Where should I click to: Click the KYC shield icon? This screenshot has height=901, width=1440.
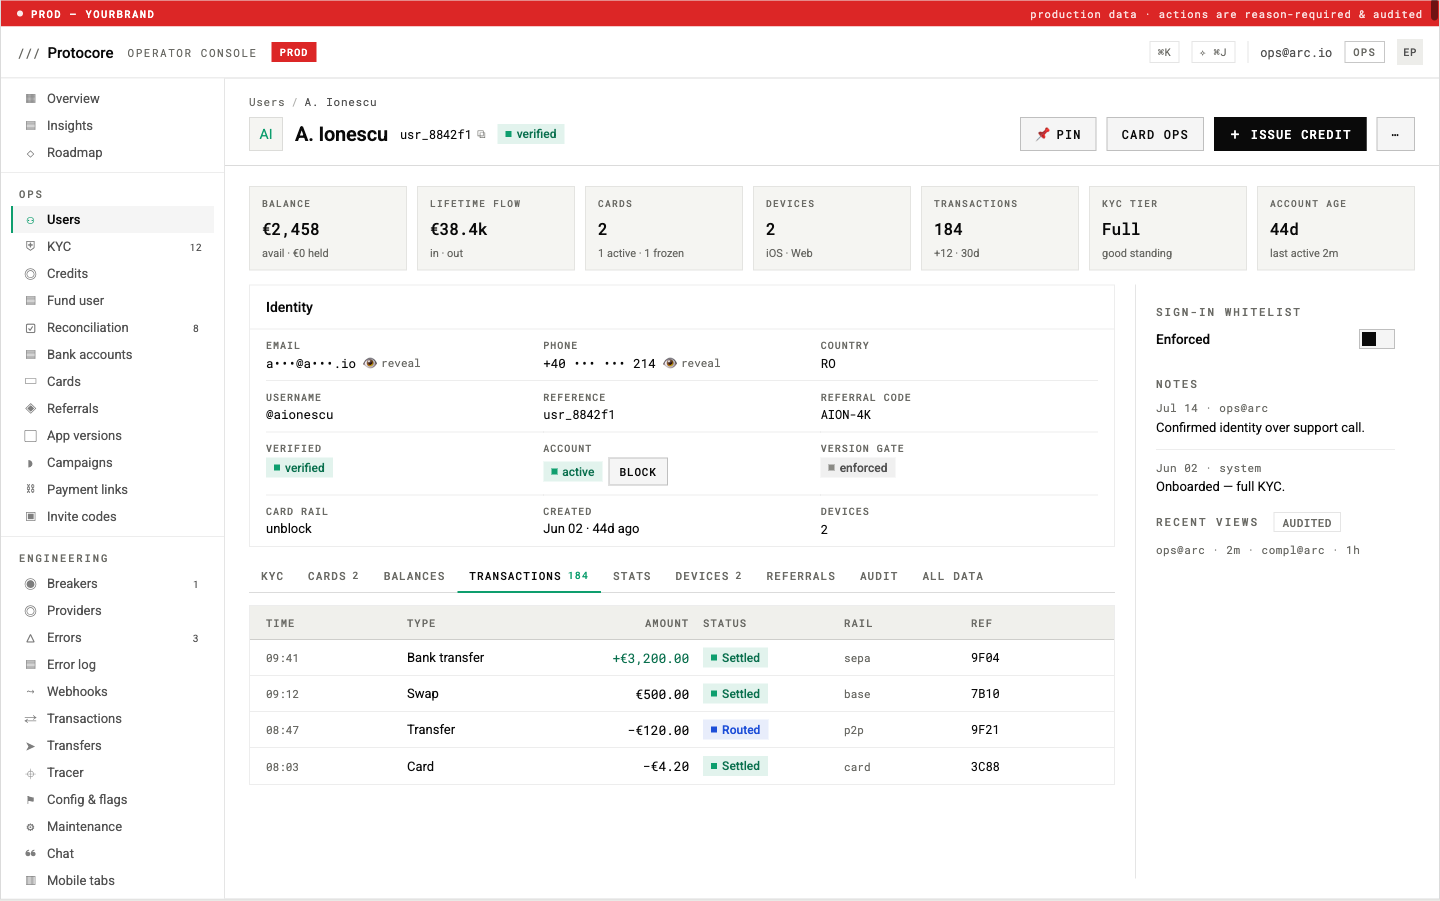[x=30, y=247]
